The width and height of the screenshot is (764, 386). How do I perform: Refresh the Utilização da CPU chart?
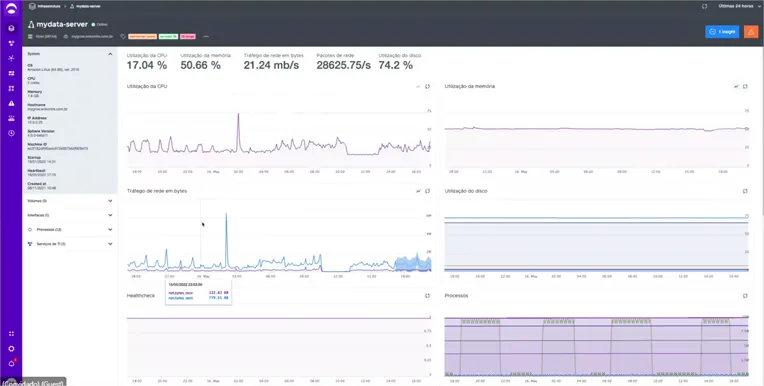coord(428,86)
